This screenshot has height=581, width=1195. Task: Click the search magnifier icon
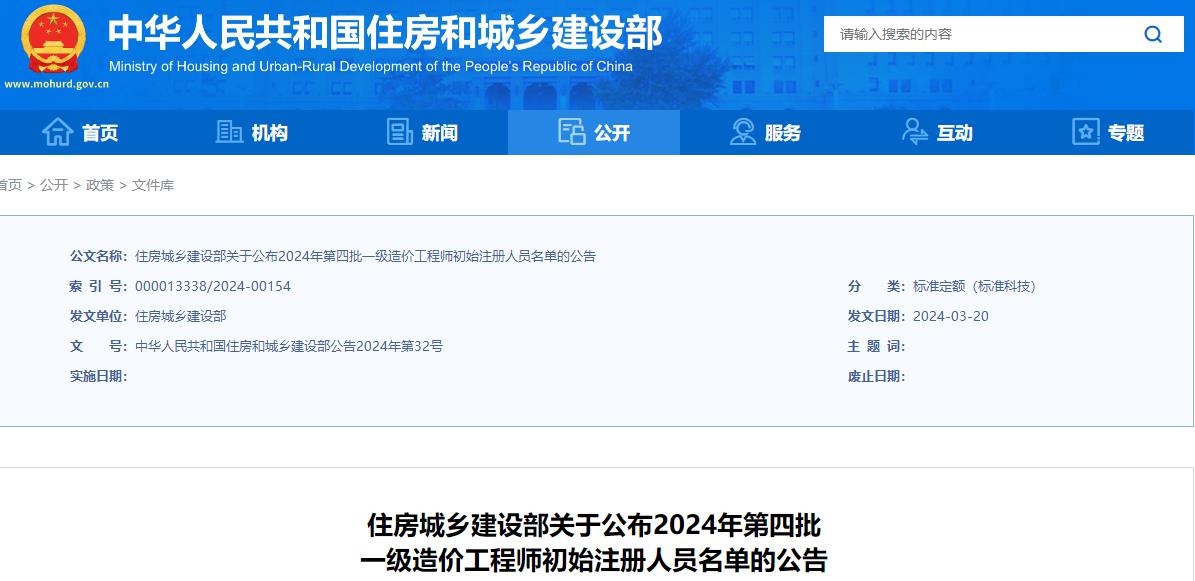[1152, 33]
